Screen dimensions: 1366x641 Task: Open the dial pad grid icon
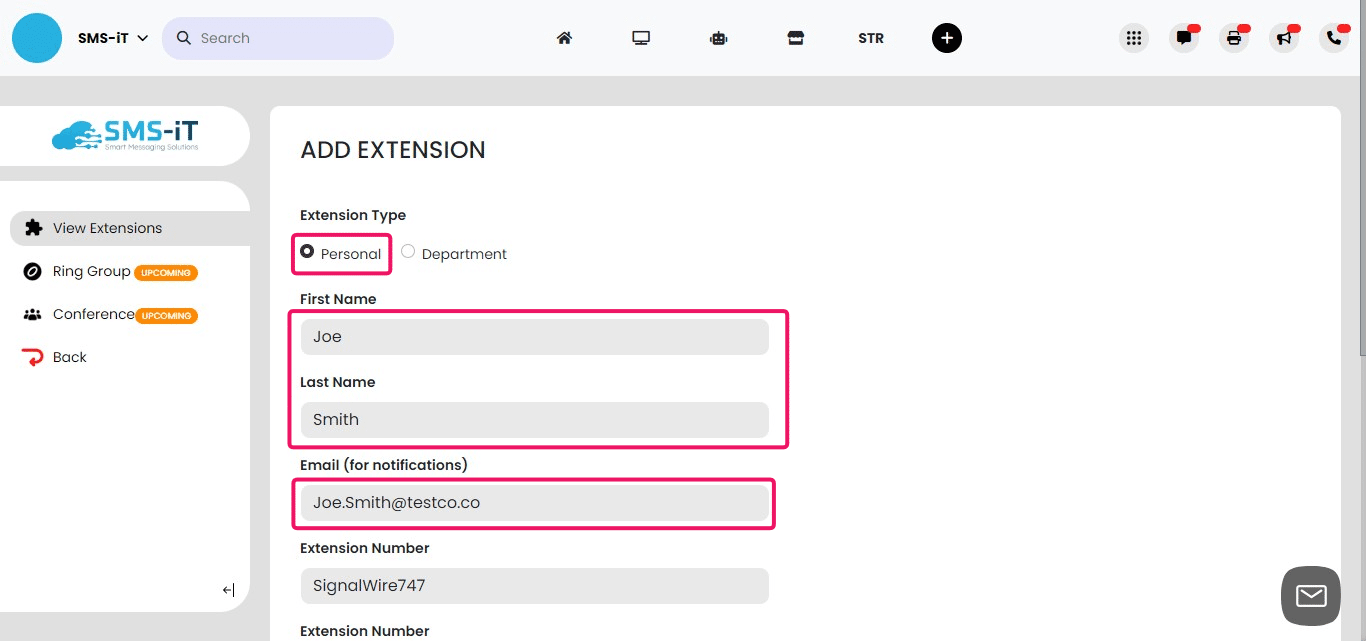1133,37
